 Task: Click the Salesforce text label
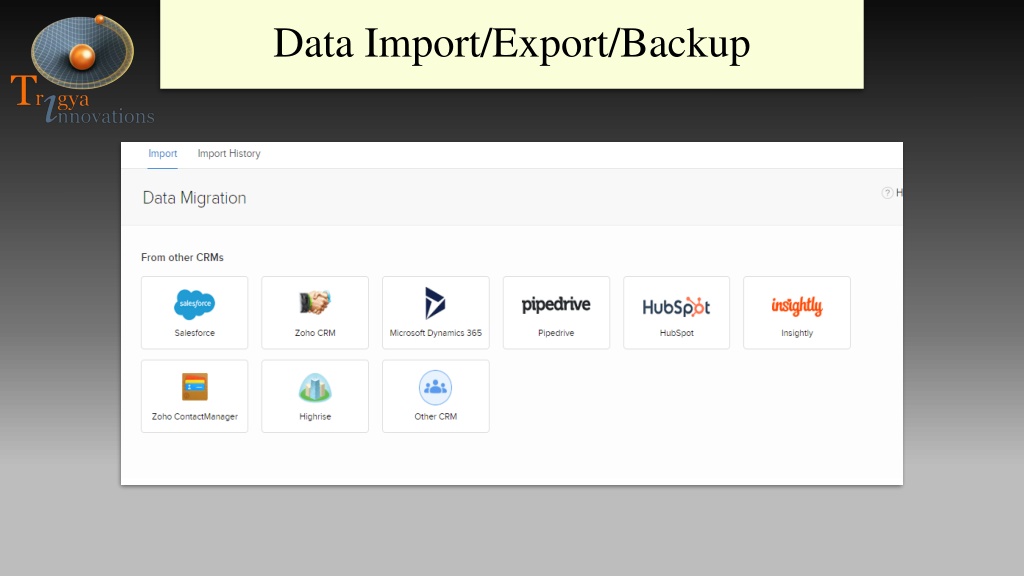point(195,333)
